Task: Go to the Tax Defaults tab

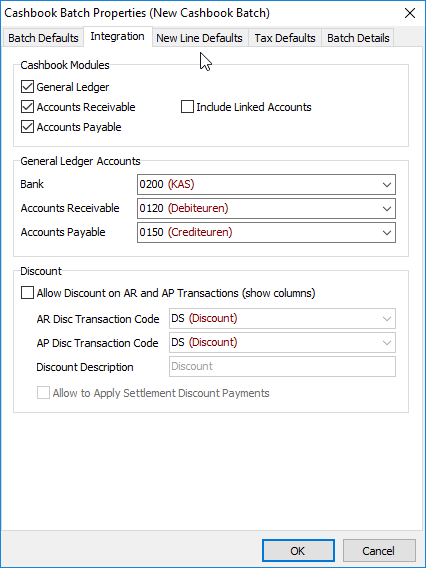Action: click(x=285, y=38)
